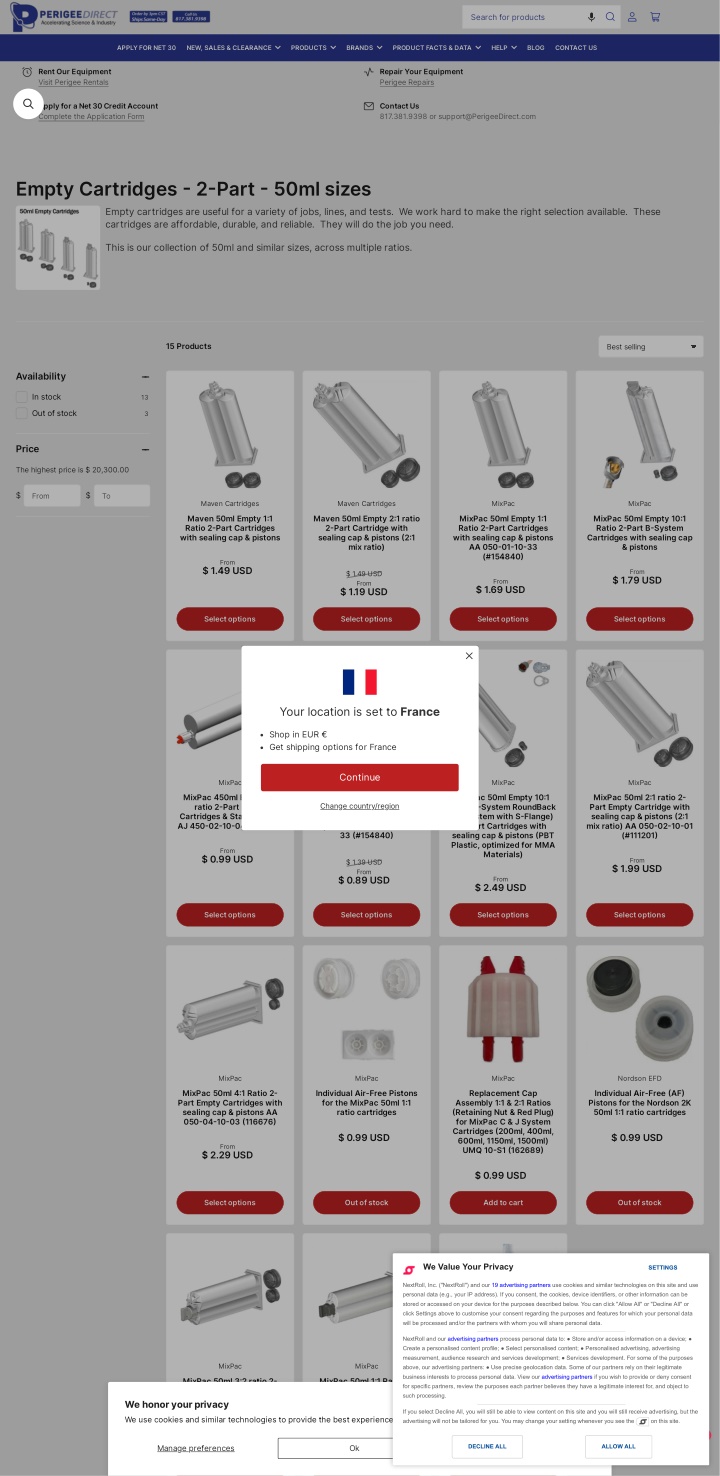
Task: Open the user account icon
Action: pos(632,17)
